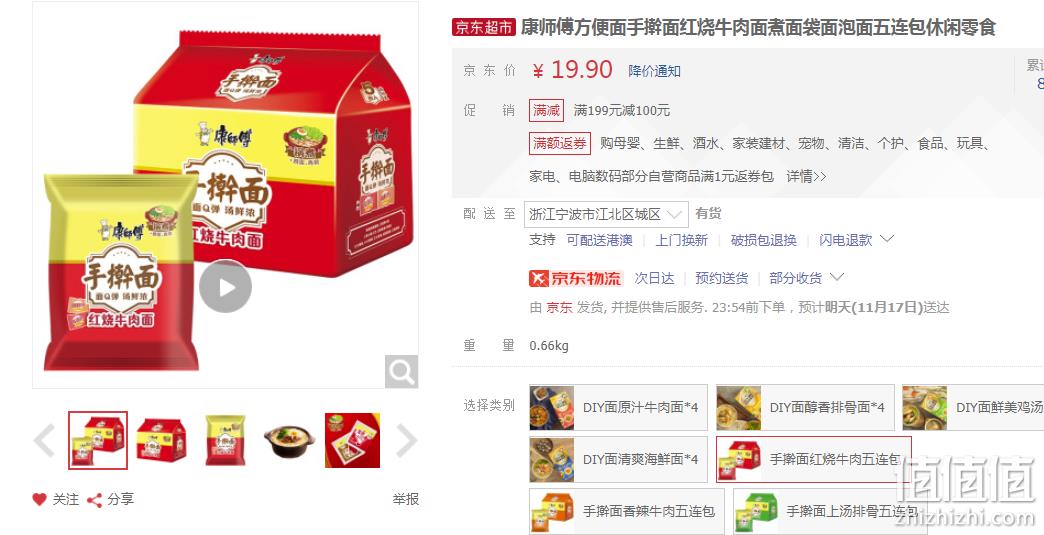Click the 京东物流 logo

575,278
